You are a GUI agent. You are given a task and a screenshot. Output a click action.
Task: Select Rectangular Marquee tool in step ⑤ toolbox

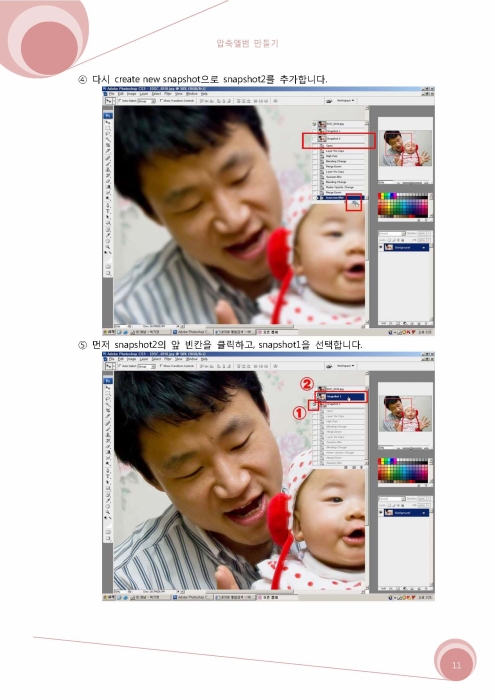(108, 393)
